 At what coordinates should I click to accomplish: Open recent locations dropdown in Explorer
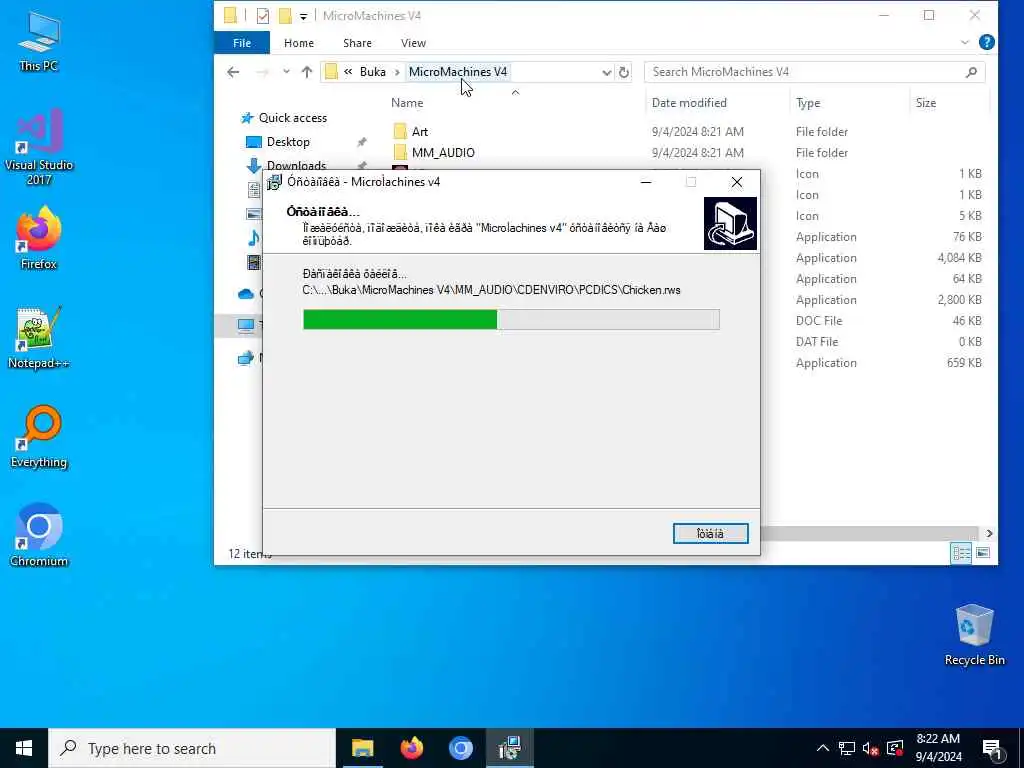pos(286,72)
